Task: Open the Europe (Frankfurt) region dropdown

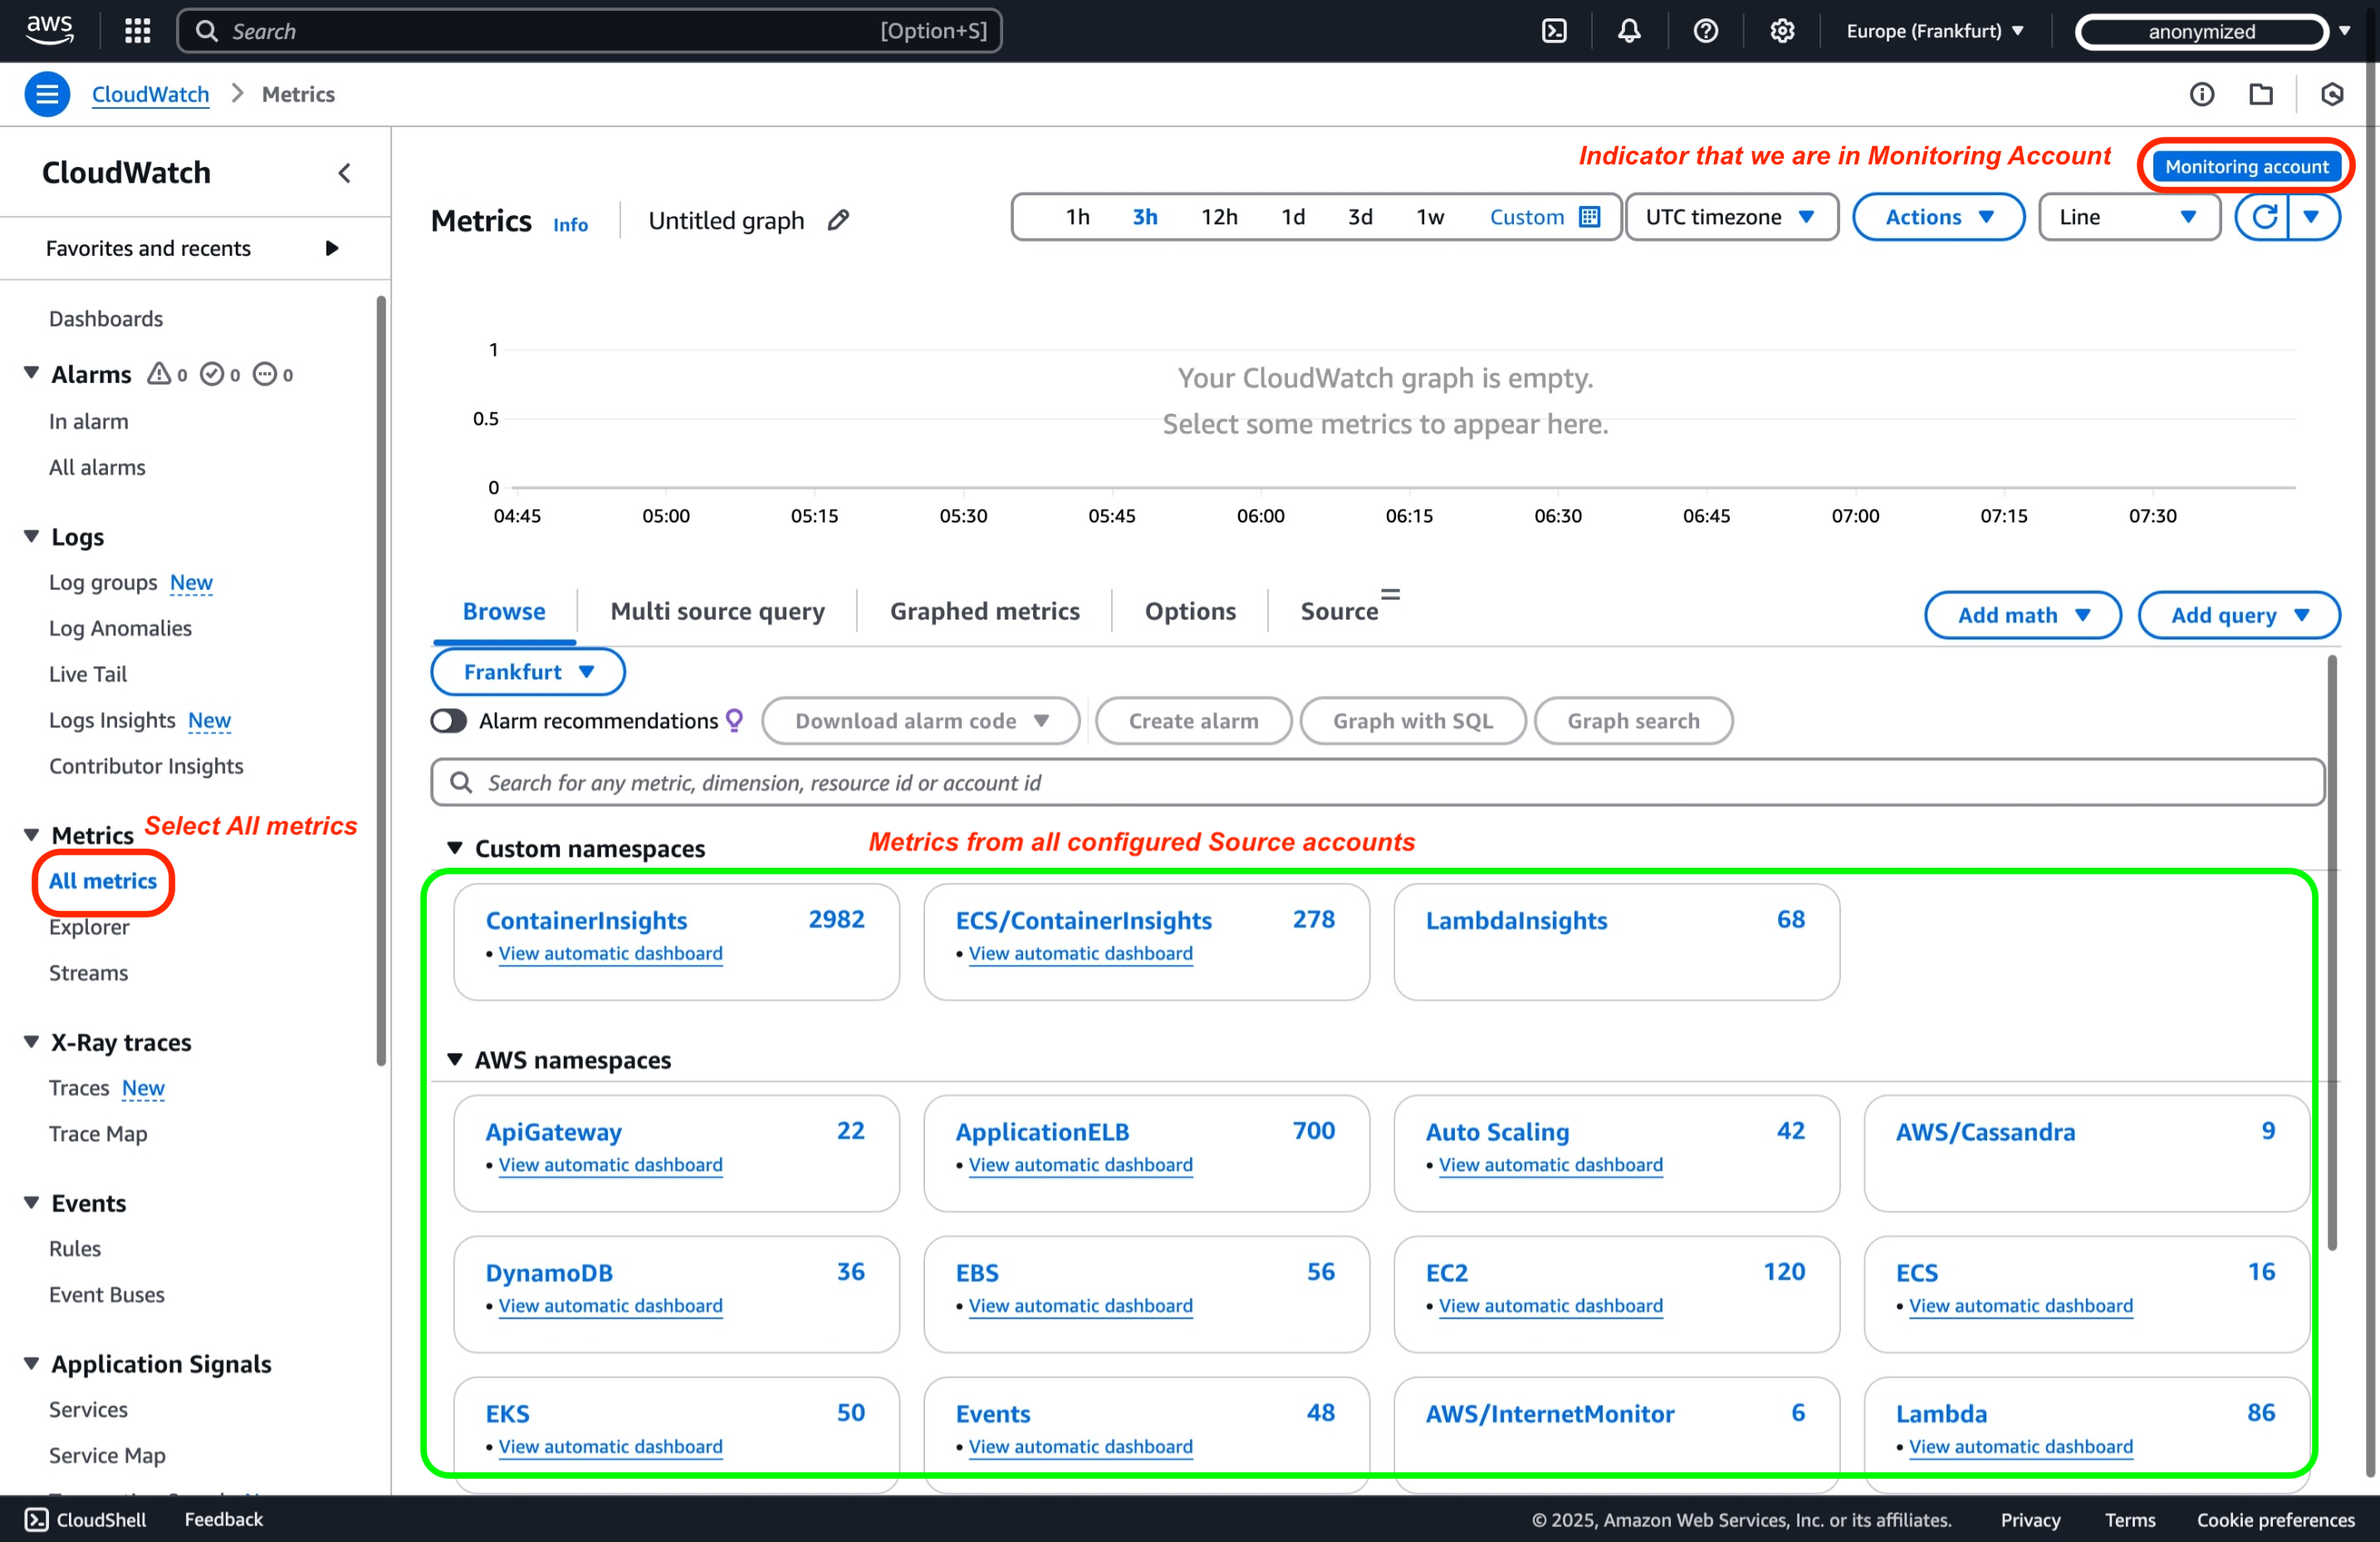Action: (x=1935, y=31)
